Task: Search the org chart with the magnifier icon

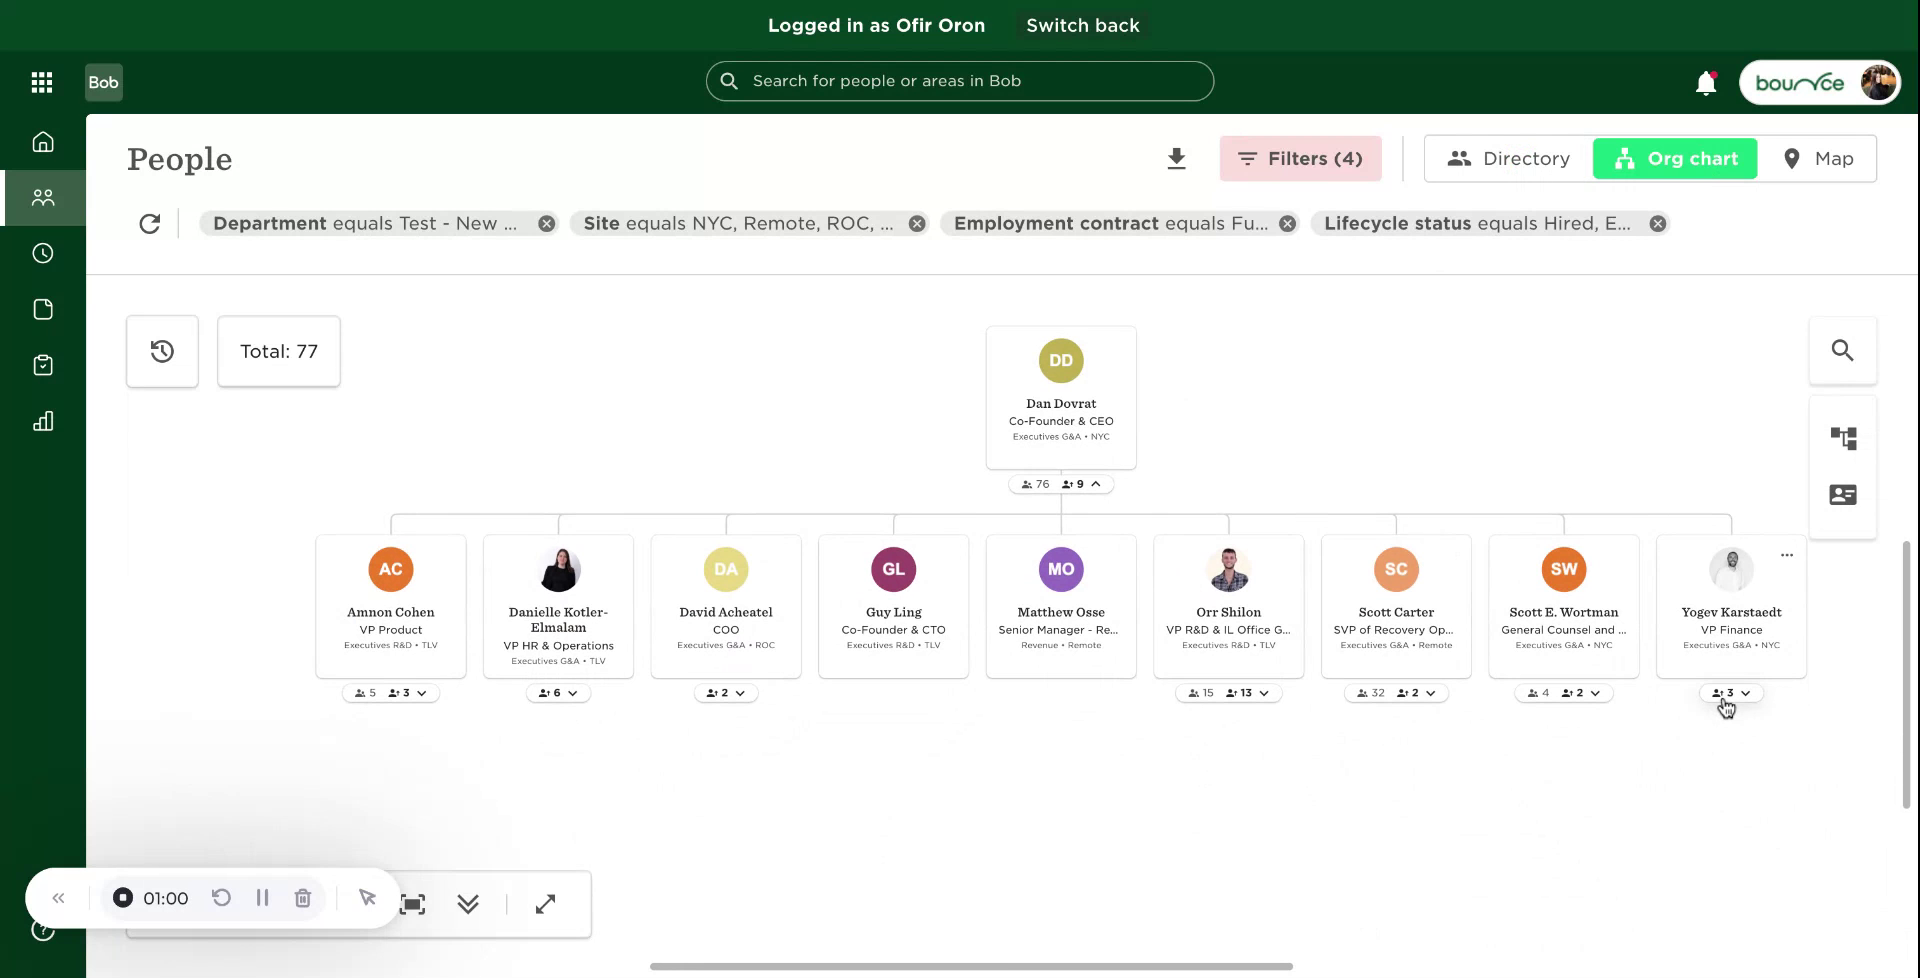Action: 1843,350
